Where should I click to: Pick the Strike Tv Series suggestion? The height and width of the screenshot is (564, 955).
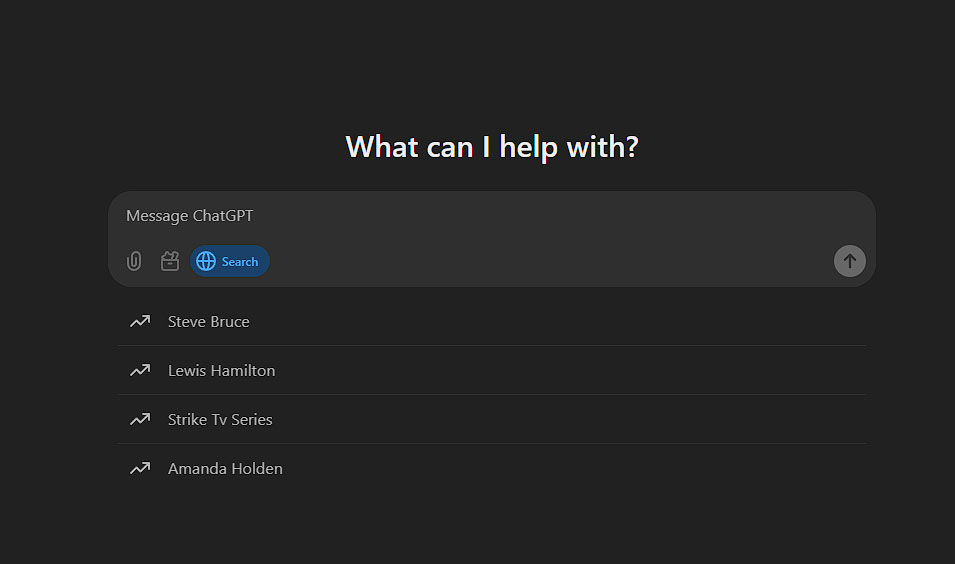coord(492,419)
